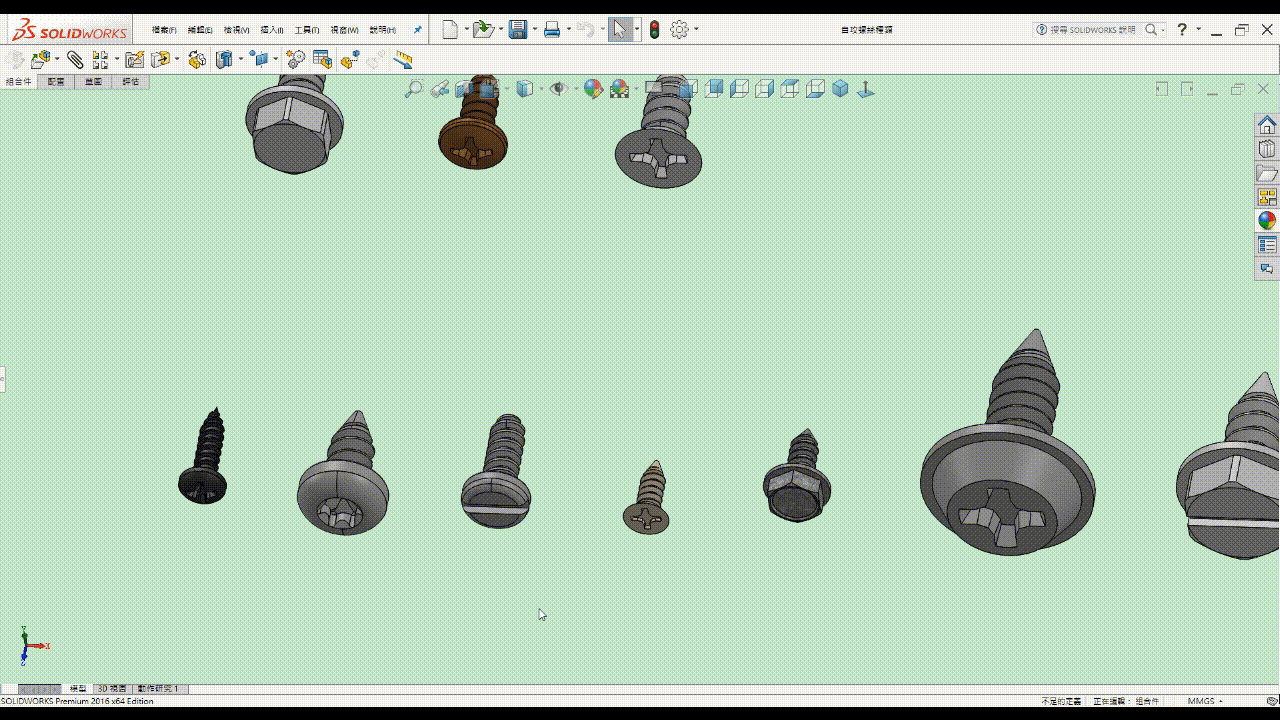
Task: Open the MMGS unit system dropdown
Action: click(x=1205, y=701)
